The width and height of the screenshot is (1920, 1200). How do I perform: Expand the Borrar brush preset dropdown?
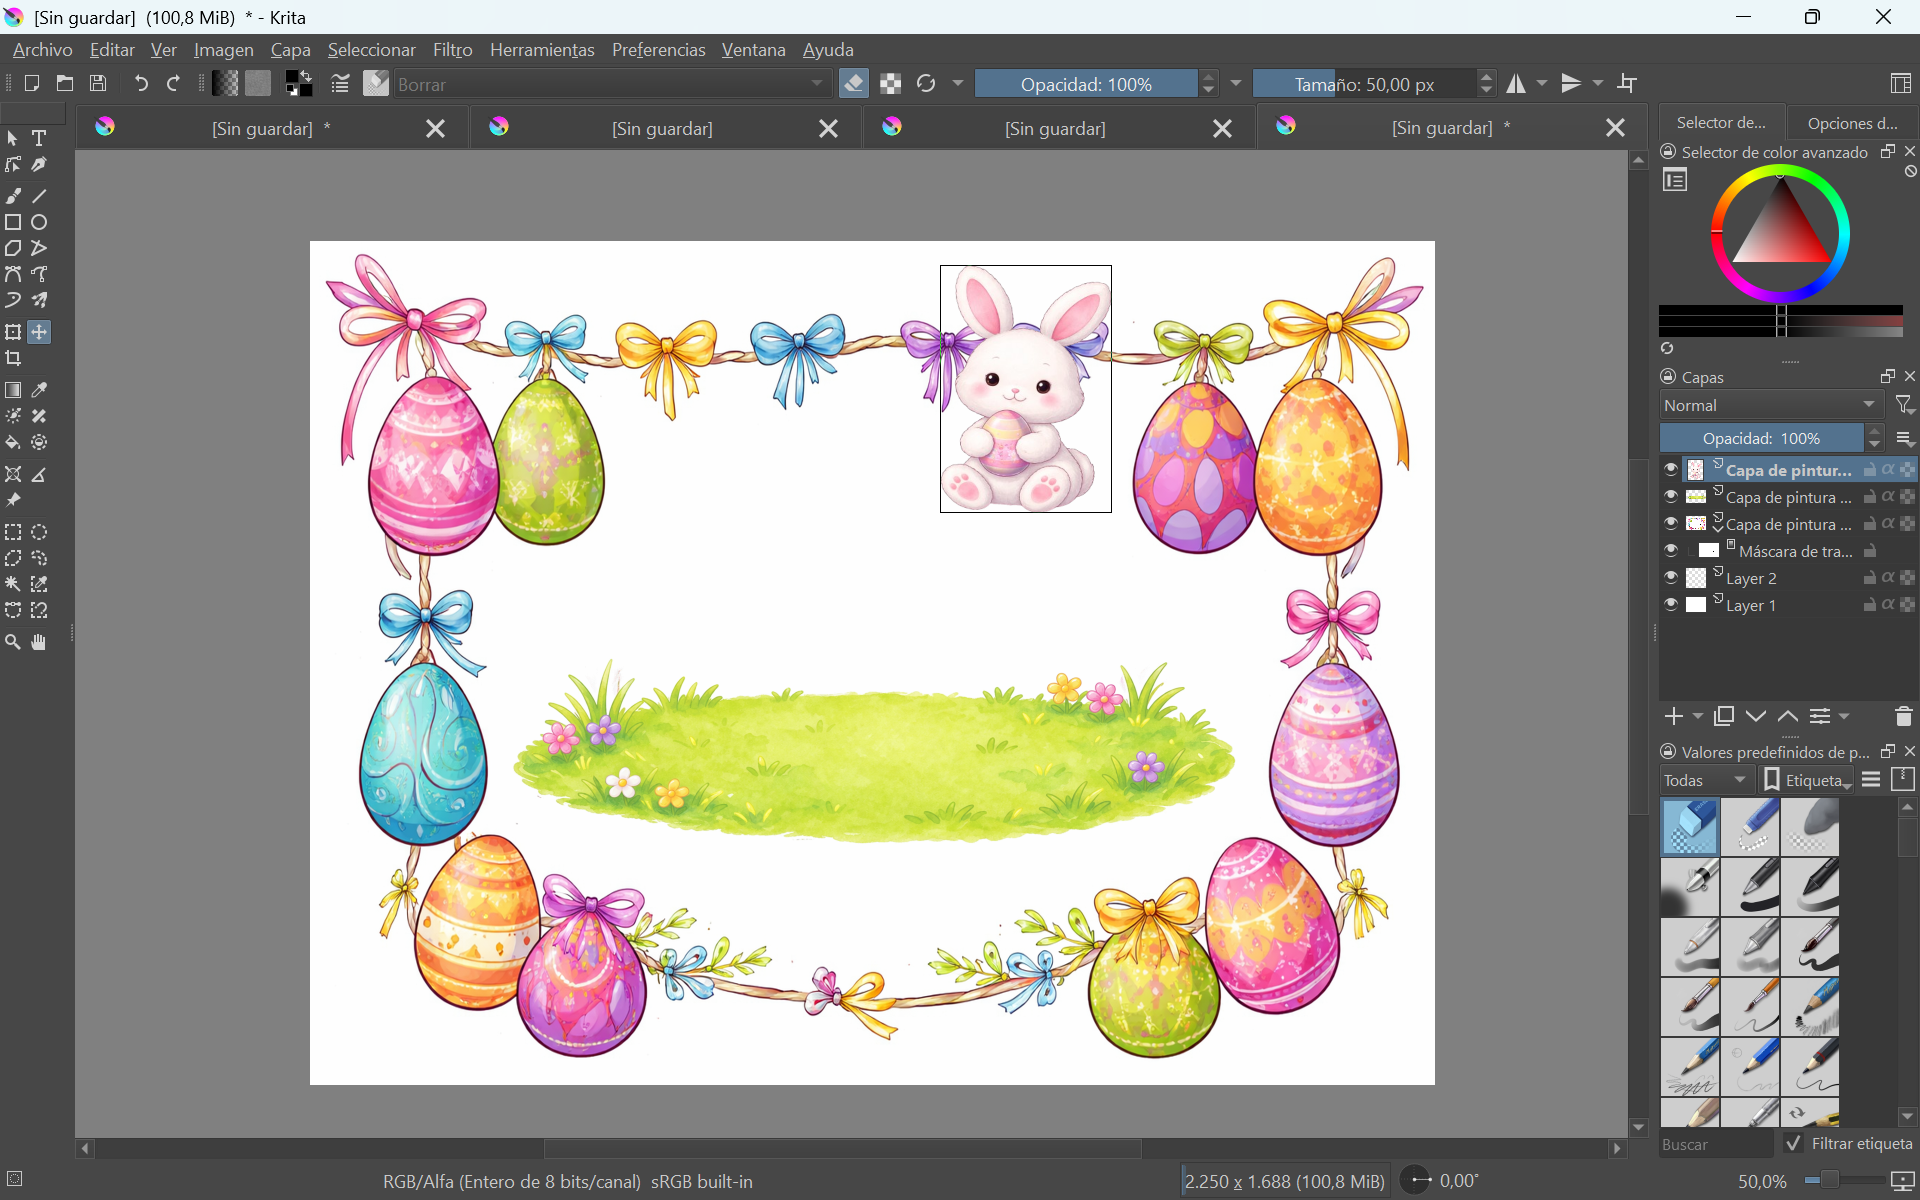coord(817,84)
